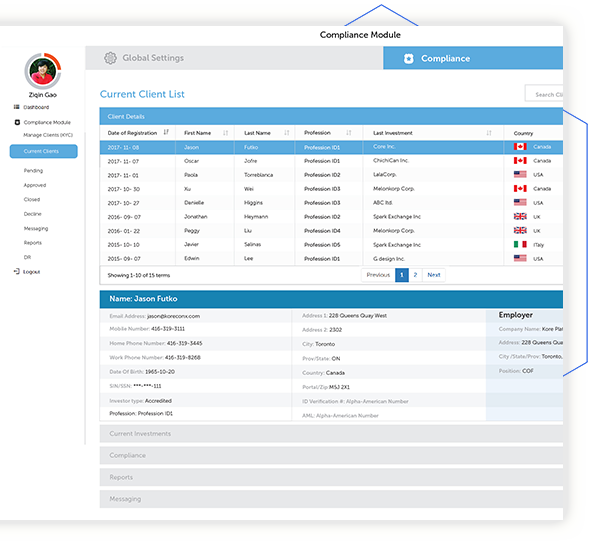The height and width of the screenshot is (550, 600).
Task: Click the Postal/Zip M5J 2X1 value
Action: click(x=339, y=387)
